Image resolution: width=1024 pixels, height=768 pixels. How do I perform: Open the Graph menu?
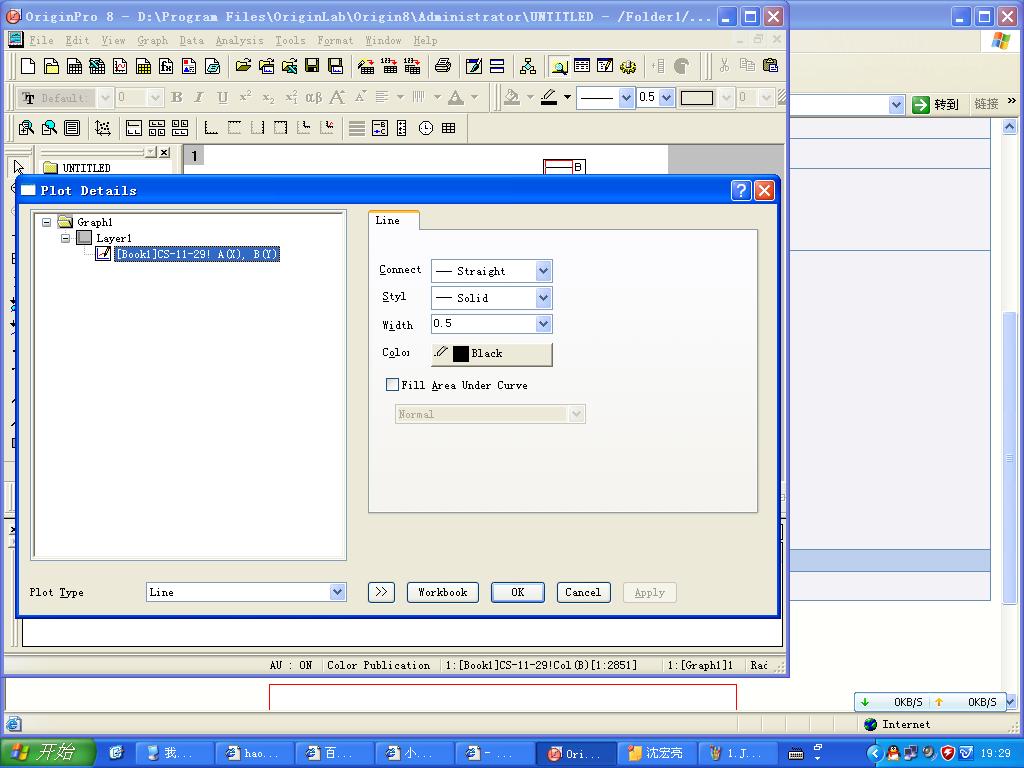tap(152, 40)
